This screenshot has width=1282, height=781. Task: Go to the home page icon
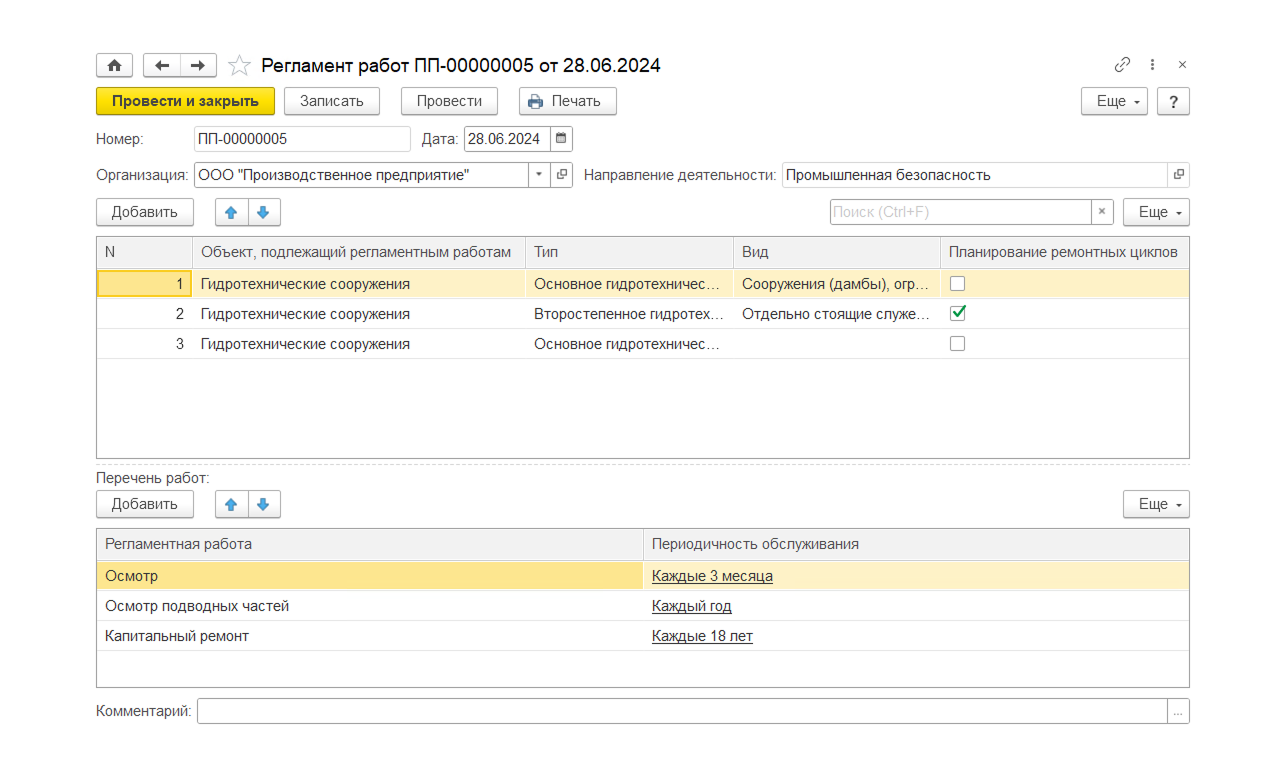[x=114, y=65]
